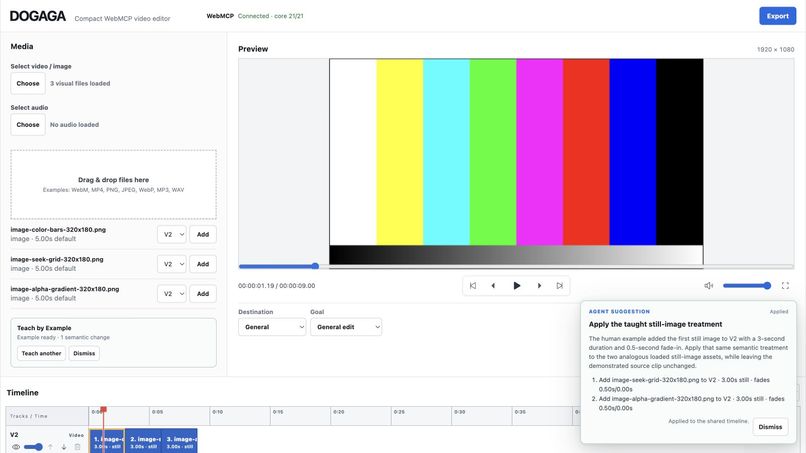Click the red playhead marker on the timeline
Image resolution: width=806 pixels, height=453 pixels.
[103, 410]
